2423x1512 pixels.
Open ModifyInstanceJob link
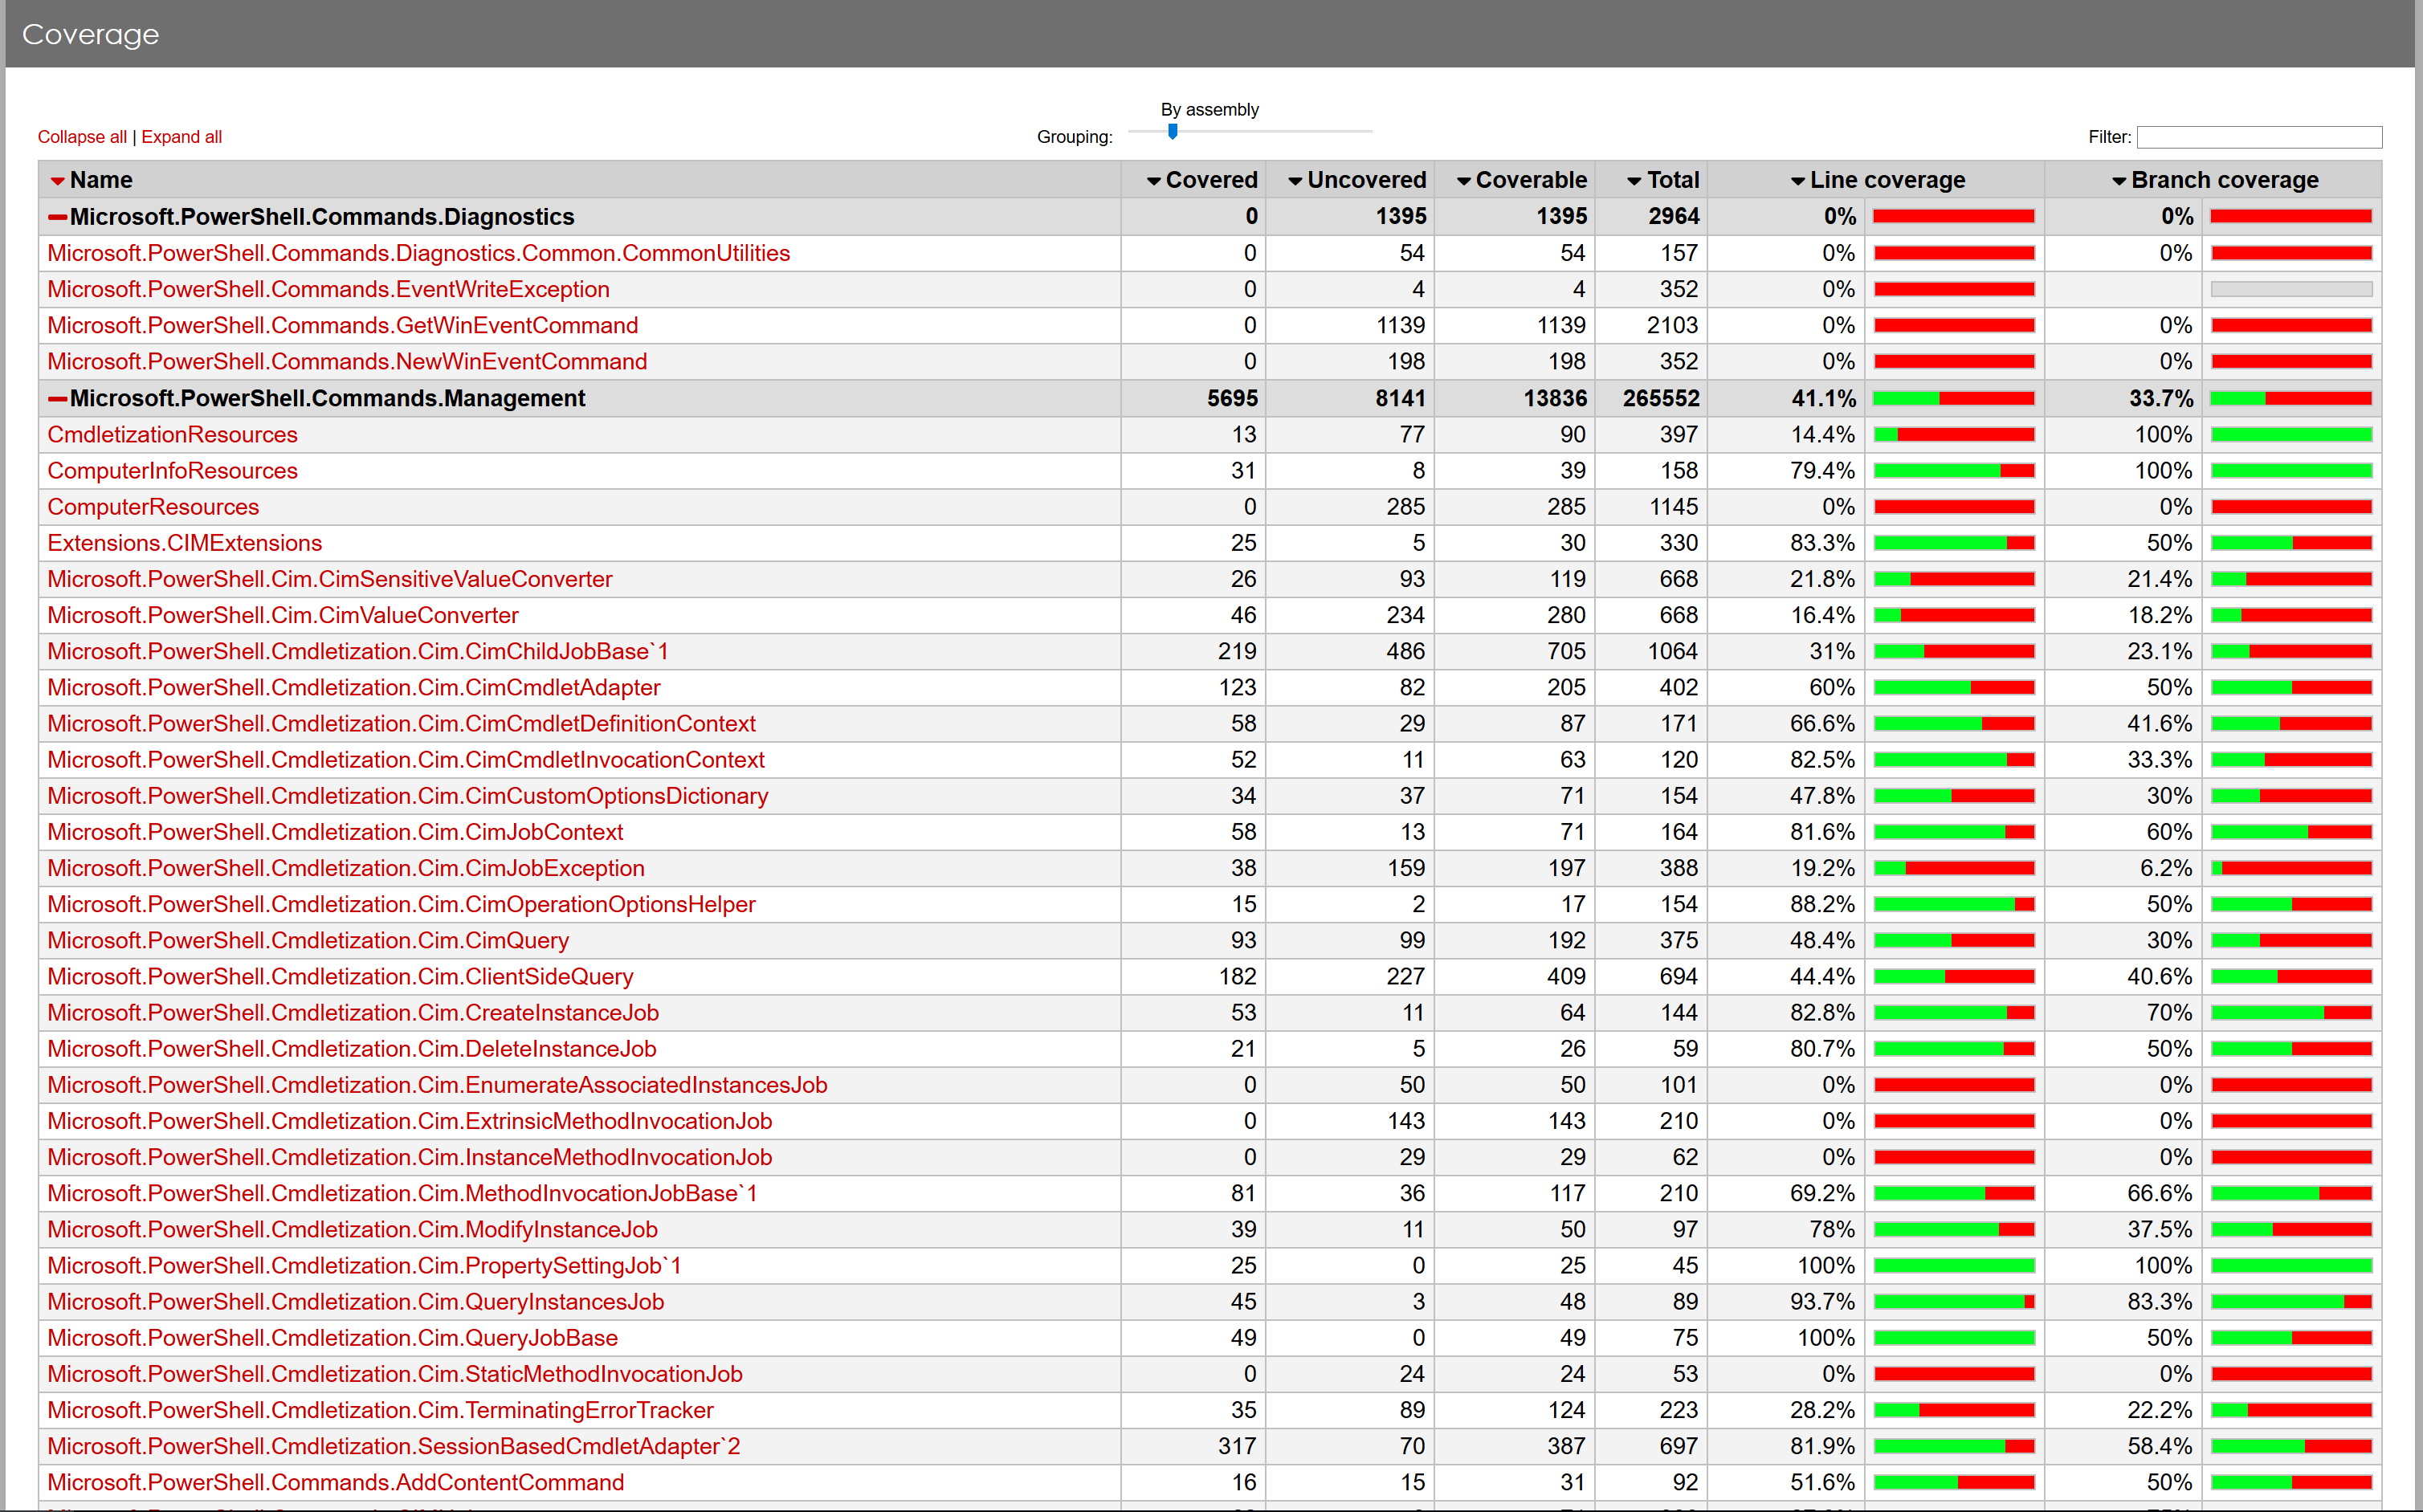tap(352, 1229)
